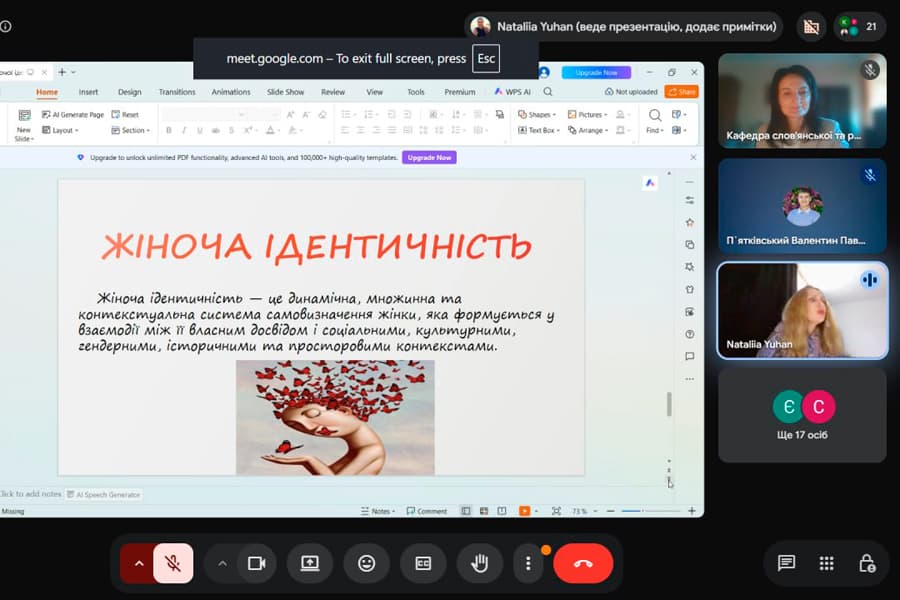Open the emoji reactions button
Screen dimensions: 900x600
(366, 563)
